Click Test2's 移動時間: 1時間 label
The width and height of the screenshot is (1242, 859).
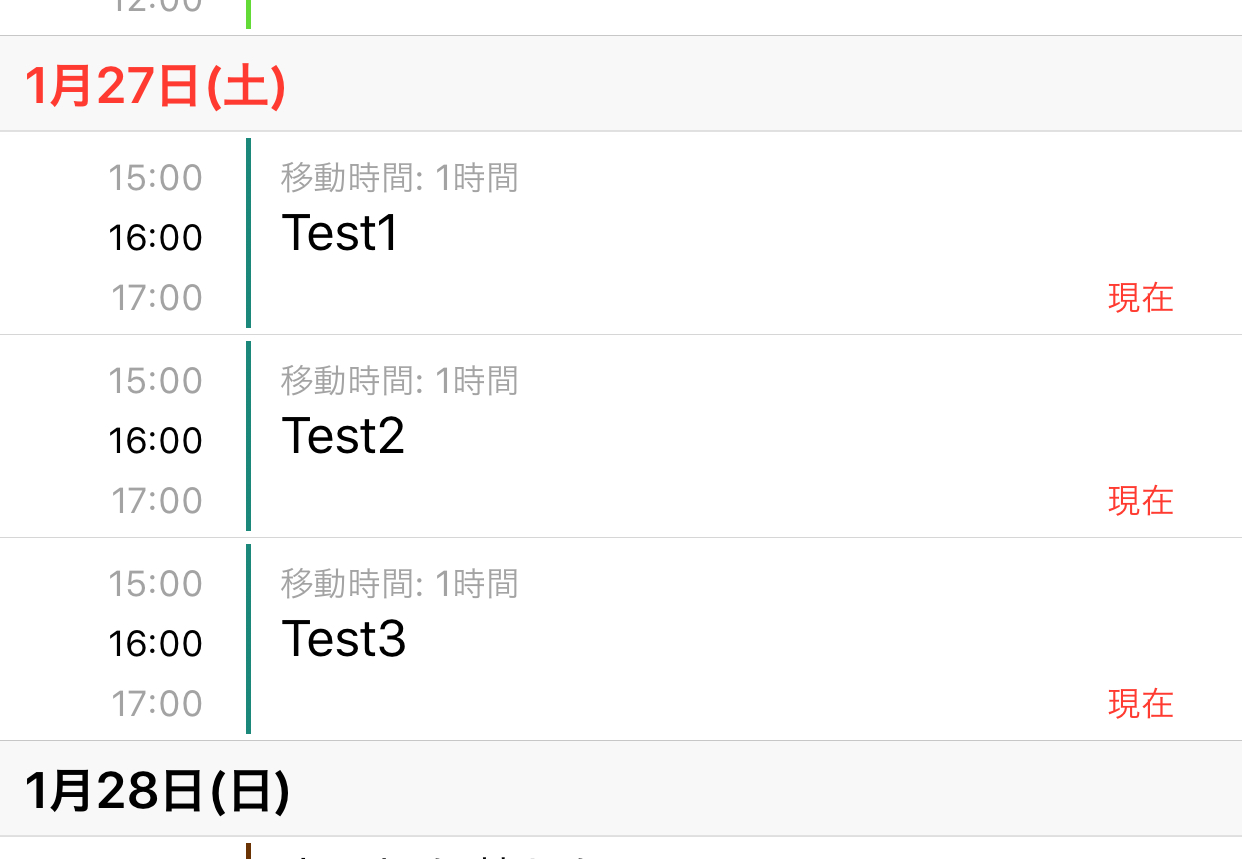pyautogui.click(x=399, y=382)
